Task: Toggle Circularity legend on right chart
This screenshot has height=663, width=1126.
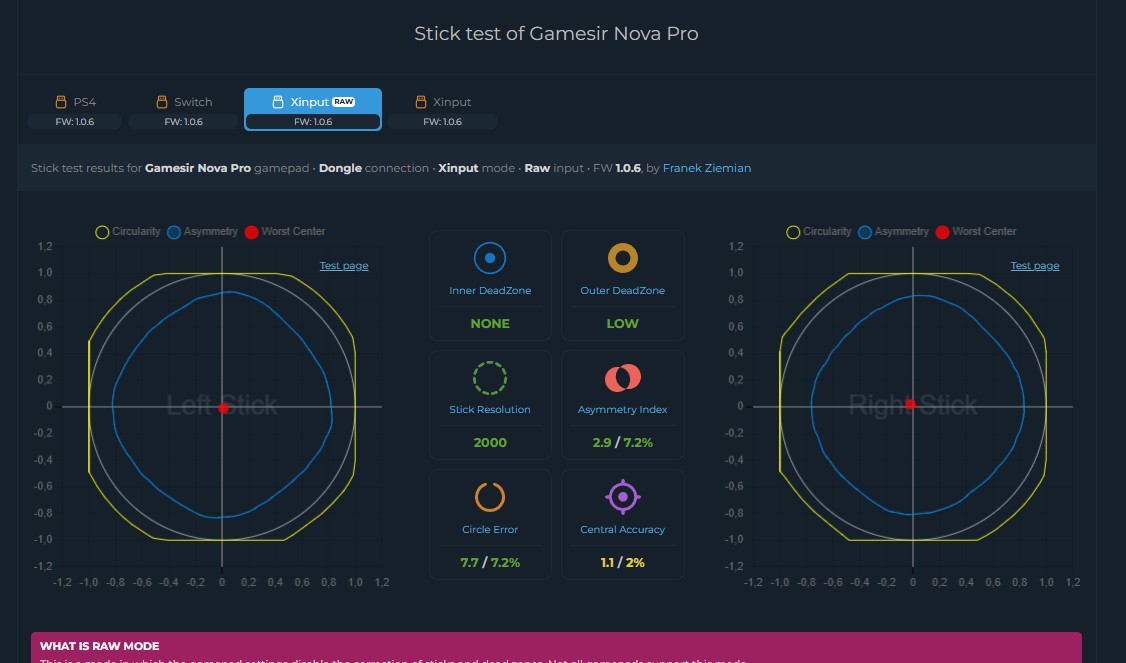Action: click(x=819, y=231)
